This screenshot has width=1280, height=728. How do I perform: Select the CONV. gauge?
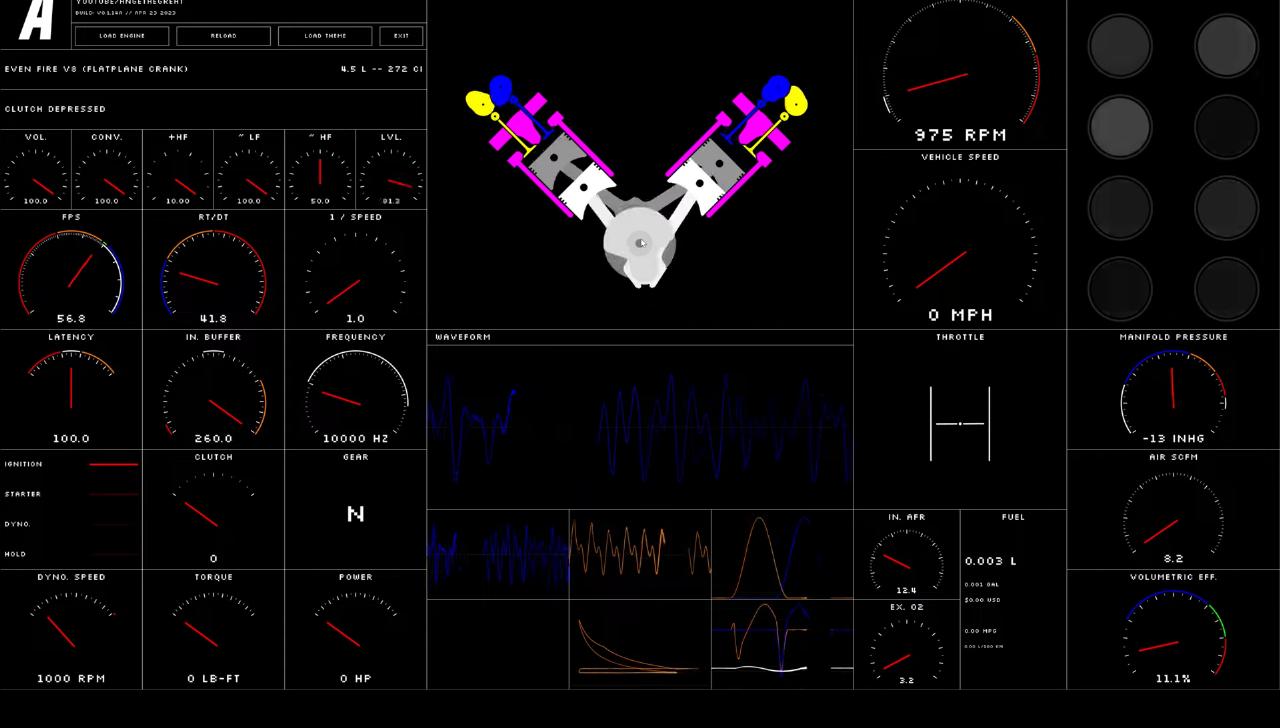click(x=107, y=169)
